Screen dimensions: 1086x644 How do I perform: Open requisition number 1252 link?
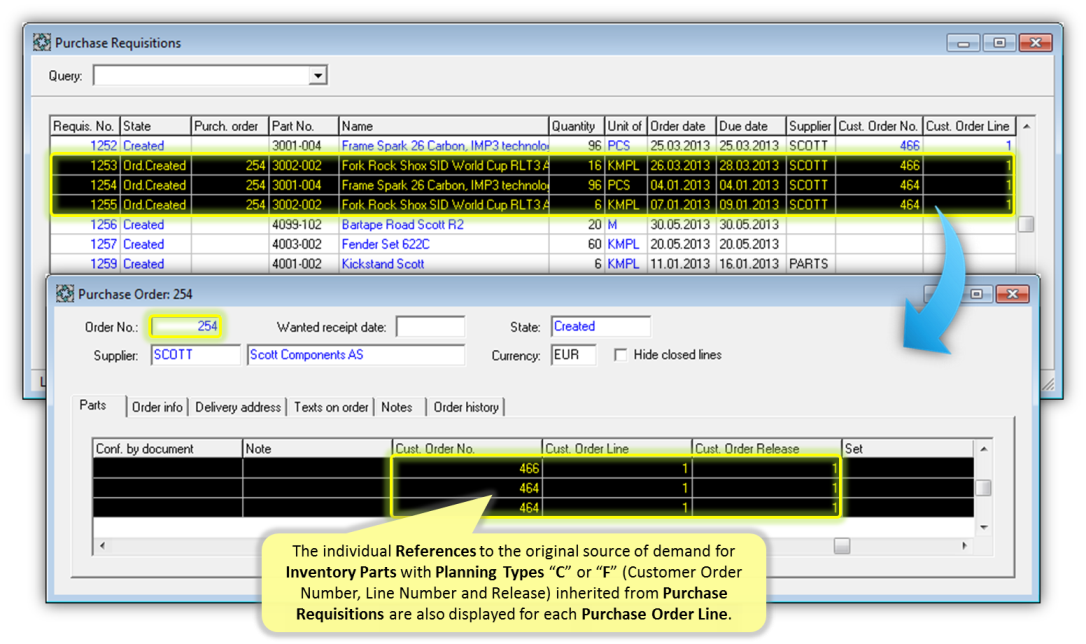tap(103, 145)
